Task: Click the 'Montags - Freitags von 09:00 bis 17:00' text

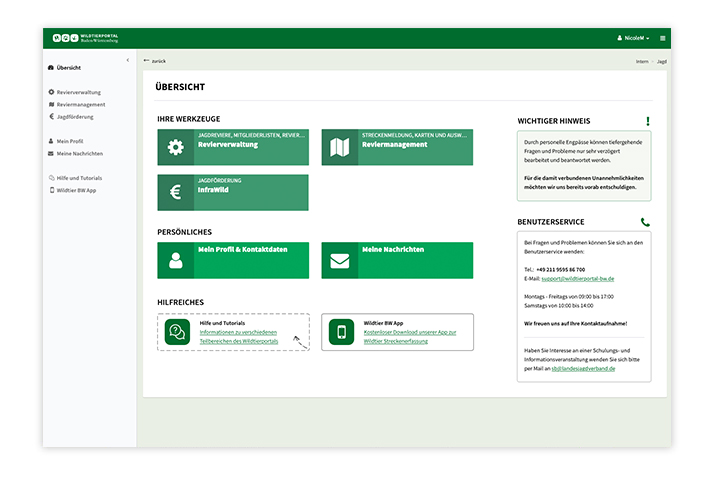Action: point(569,297)
